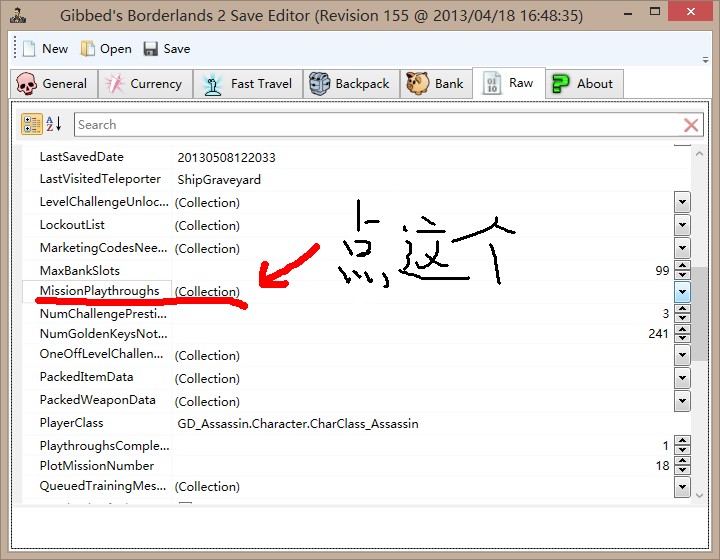
Task: Expand MarketingCodesNeeded collection dropdown
Action: click(682, 248)
